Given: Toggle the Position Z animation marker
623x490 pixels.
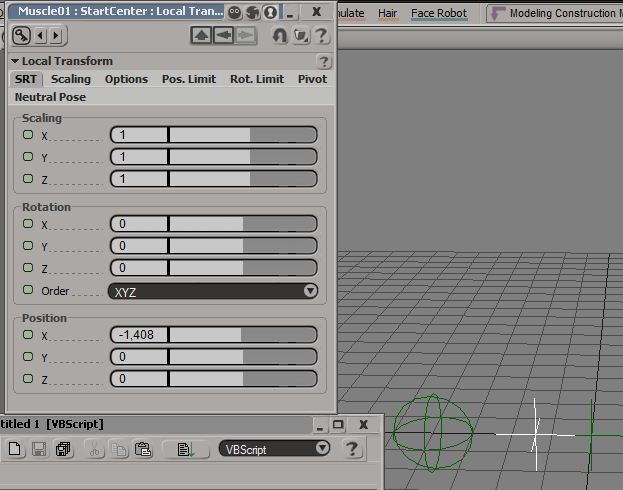Looking at the screenshot, I should point(28,378).
